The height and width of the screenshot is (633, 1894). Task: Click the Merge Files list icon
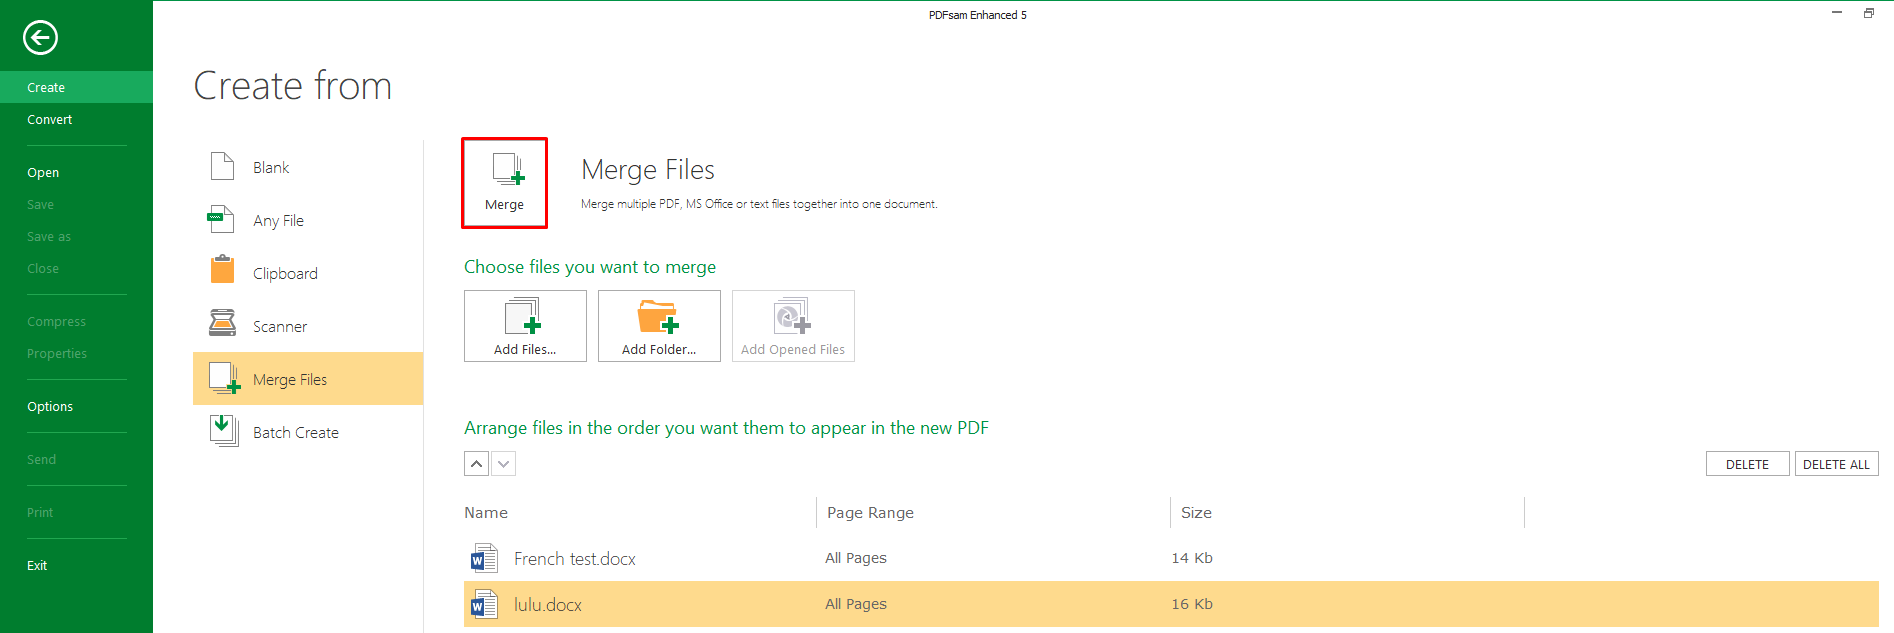(x=224, y=378)
